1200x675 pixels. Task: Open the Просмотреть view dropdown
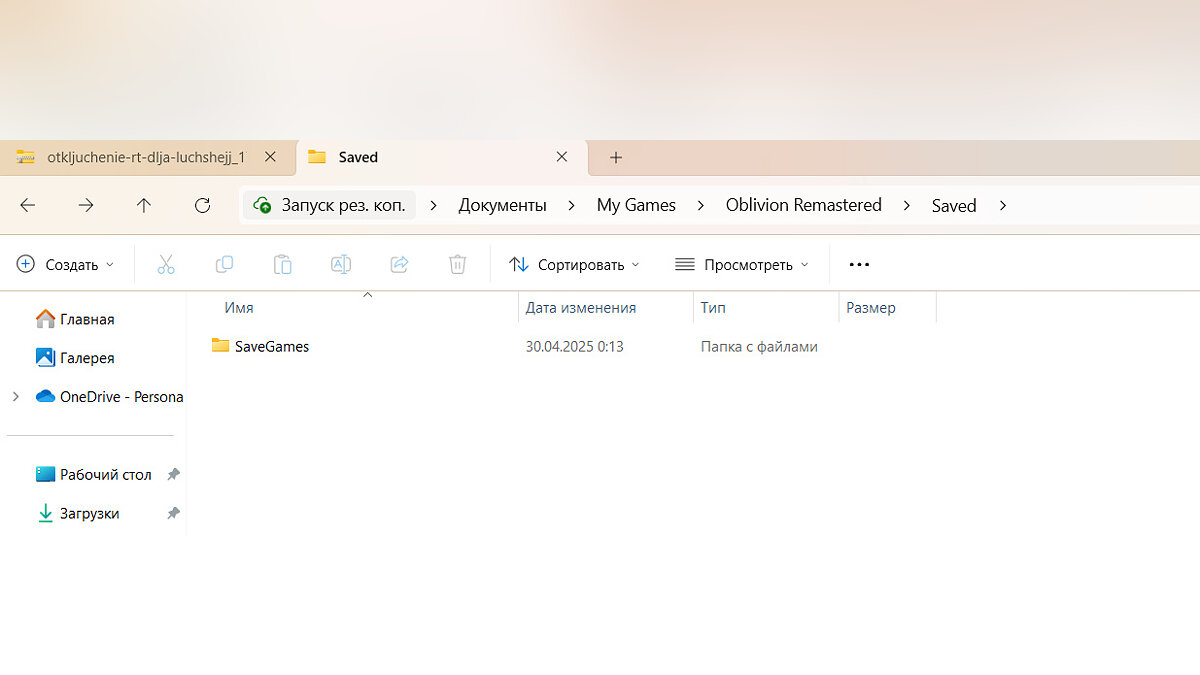coord(741,264)
